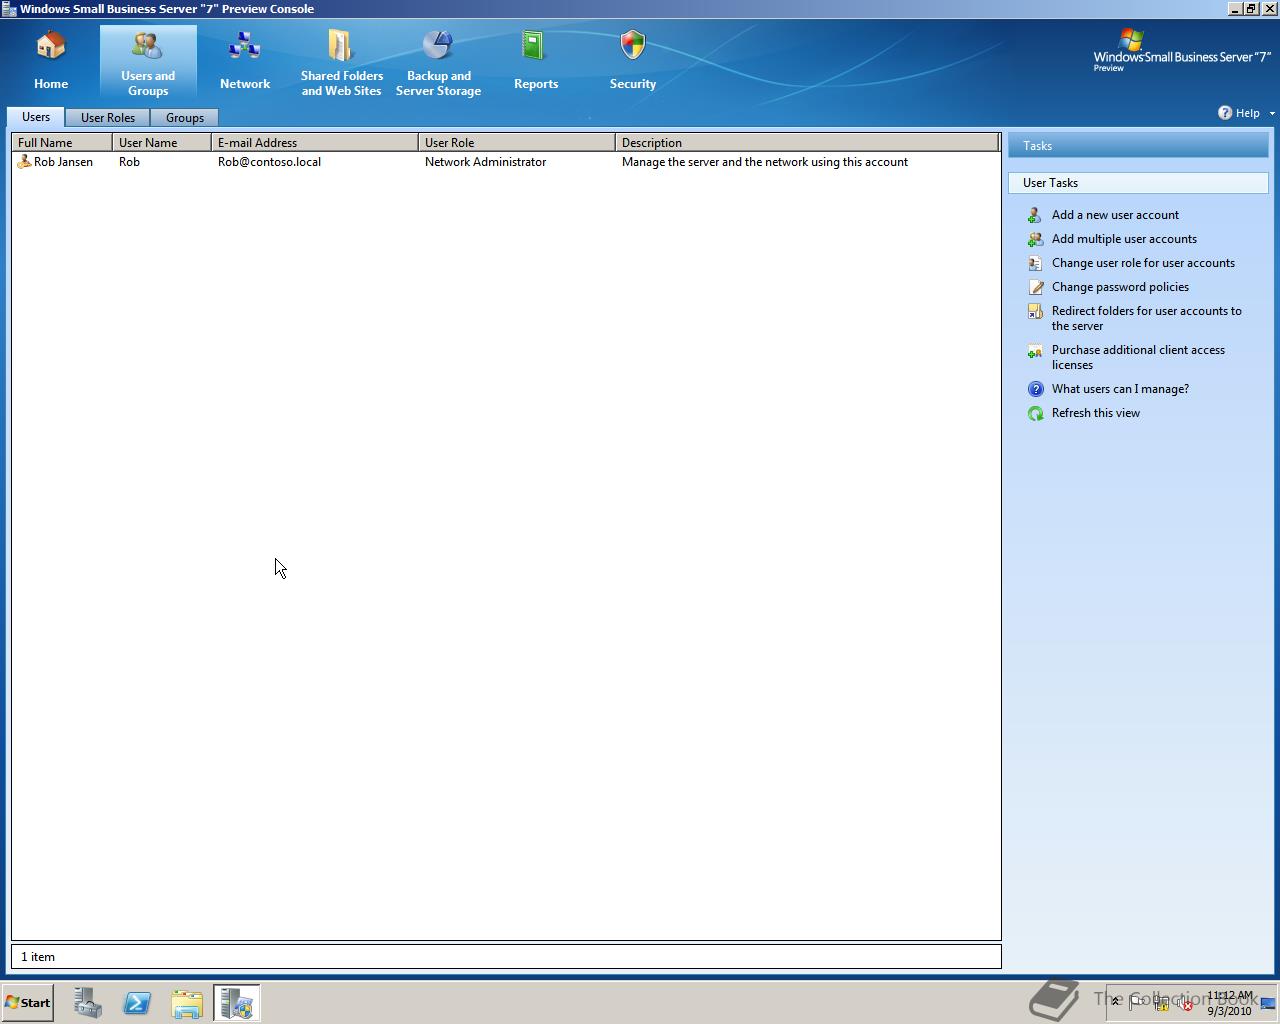Go to the Network section
Viewport: 1280px width, 1024px height.
click(245, 61)
